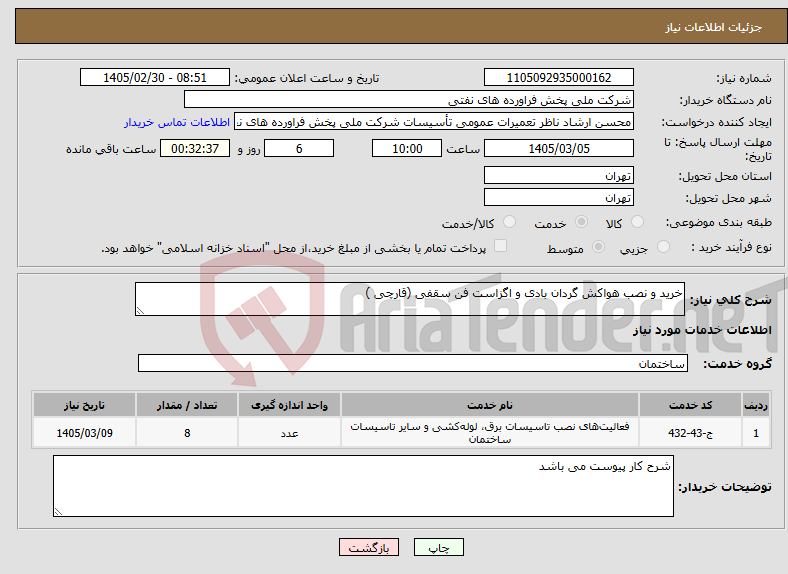Screen dimensions: 788x574
Task: Select the جزیی purchase type radio
Action: pos(663,246)
